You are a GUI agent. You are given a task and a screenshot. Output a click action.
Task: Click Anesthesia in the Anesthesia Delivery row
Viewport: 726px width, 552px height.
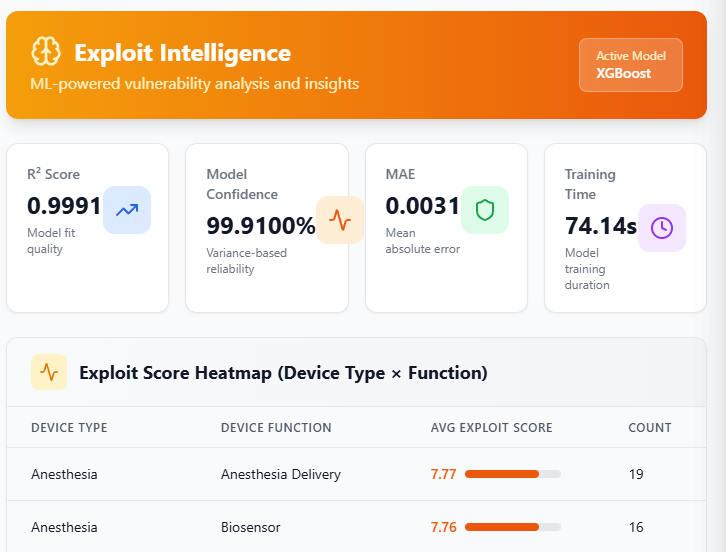point(64,474)
